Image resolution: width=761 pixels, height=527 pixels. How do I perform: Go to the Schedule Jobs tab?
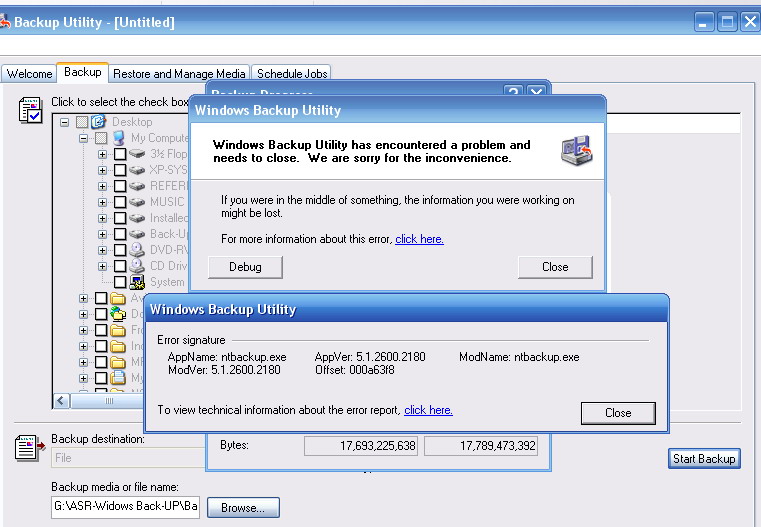click(292, 74)
